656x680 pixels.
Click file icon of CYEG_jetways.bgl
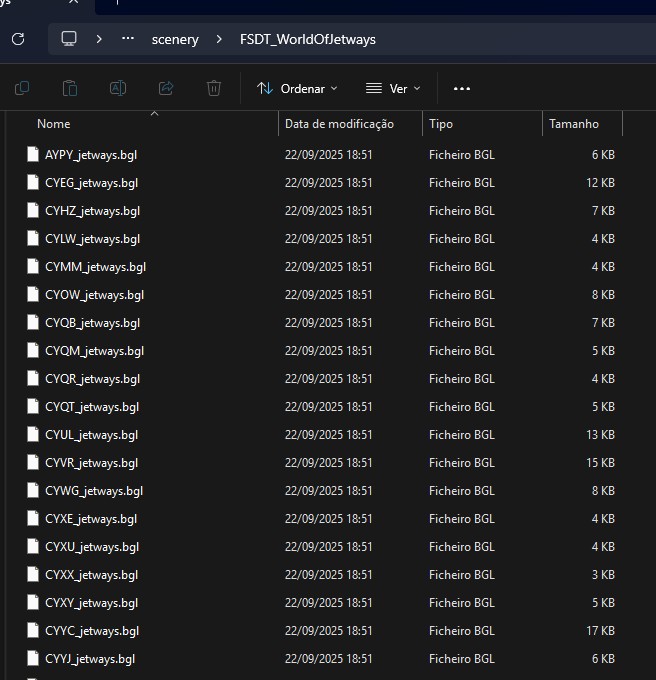click(x=33, y=183)
